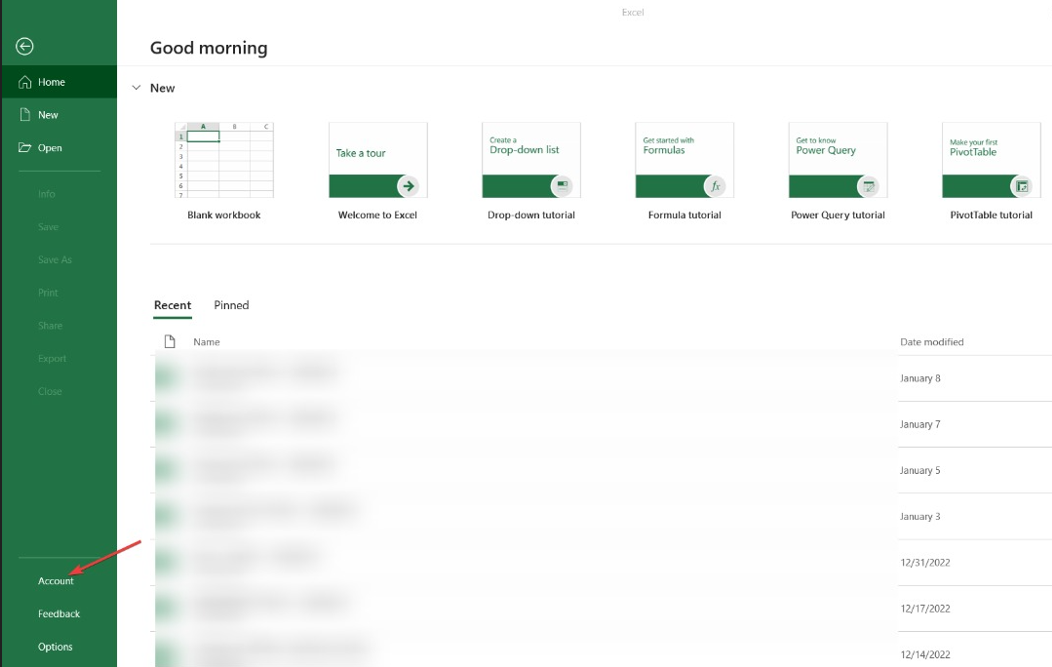Click the Drop-down tutorial label
This screenshot has width=1052, height=667.
531,215
